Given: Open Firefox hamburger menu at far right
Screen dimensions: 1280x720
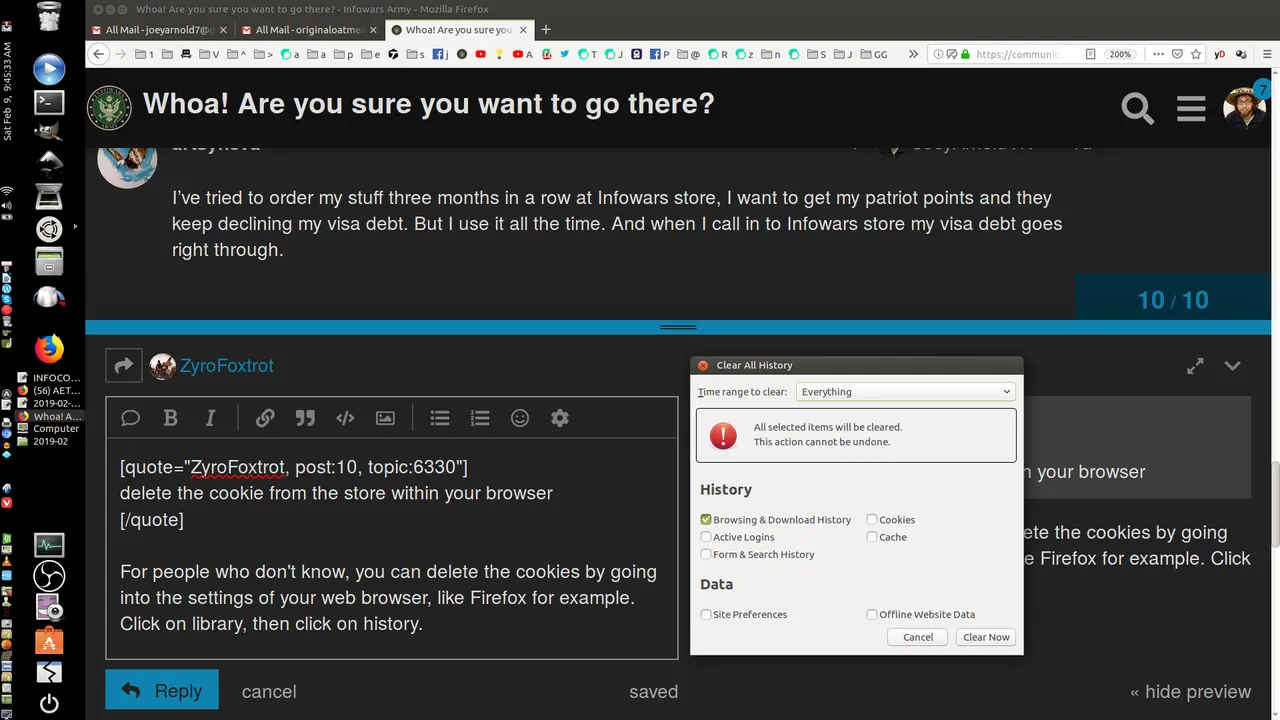Looking at the screenshot, I should (1265, 55).
